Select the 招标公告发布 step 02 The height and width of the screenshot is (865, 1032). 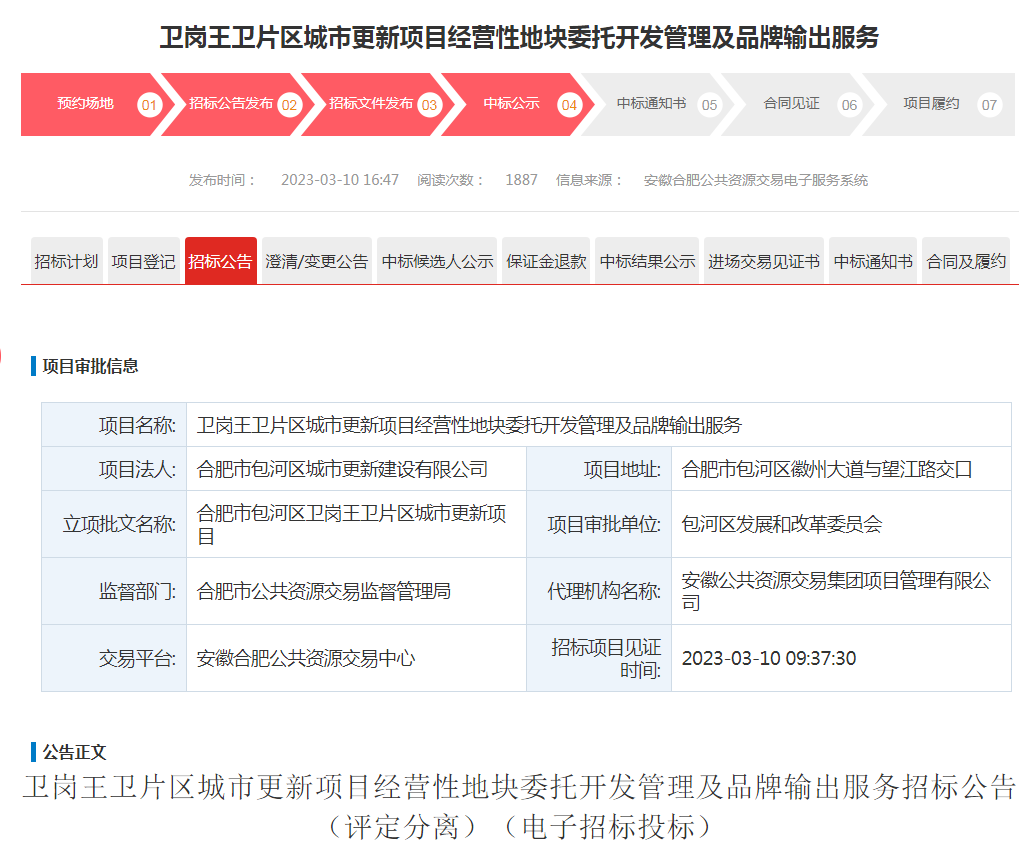238,104
